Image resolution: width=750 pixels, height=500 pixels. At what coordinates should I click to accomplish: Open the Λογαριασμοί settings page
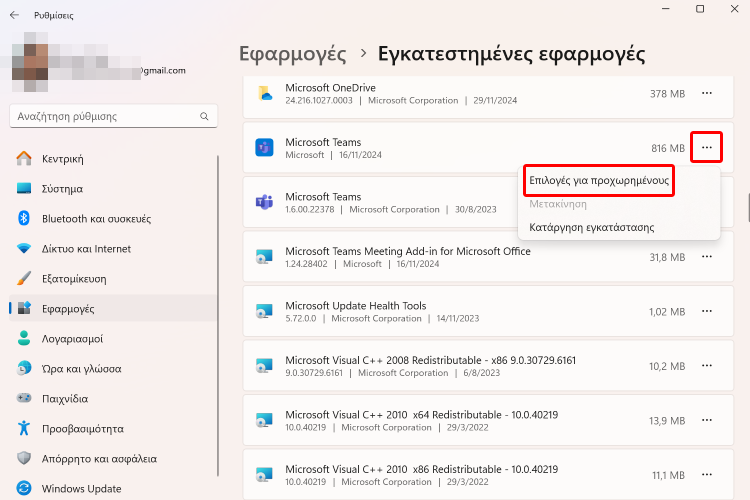point(113,338)
